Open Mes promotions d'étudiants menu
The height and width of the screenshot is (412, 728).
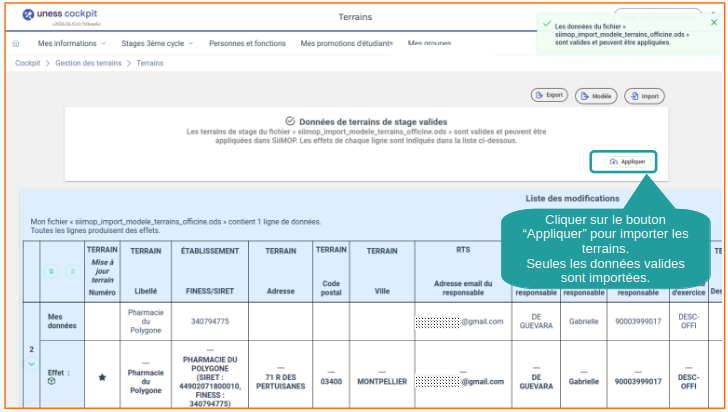tap(346, 43)
